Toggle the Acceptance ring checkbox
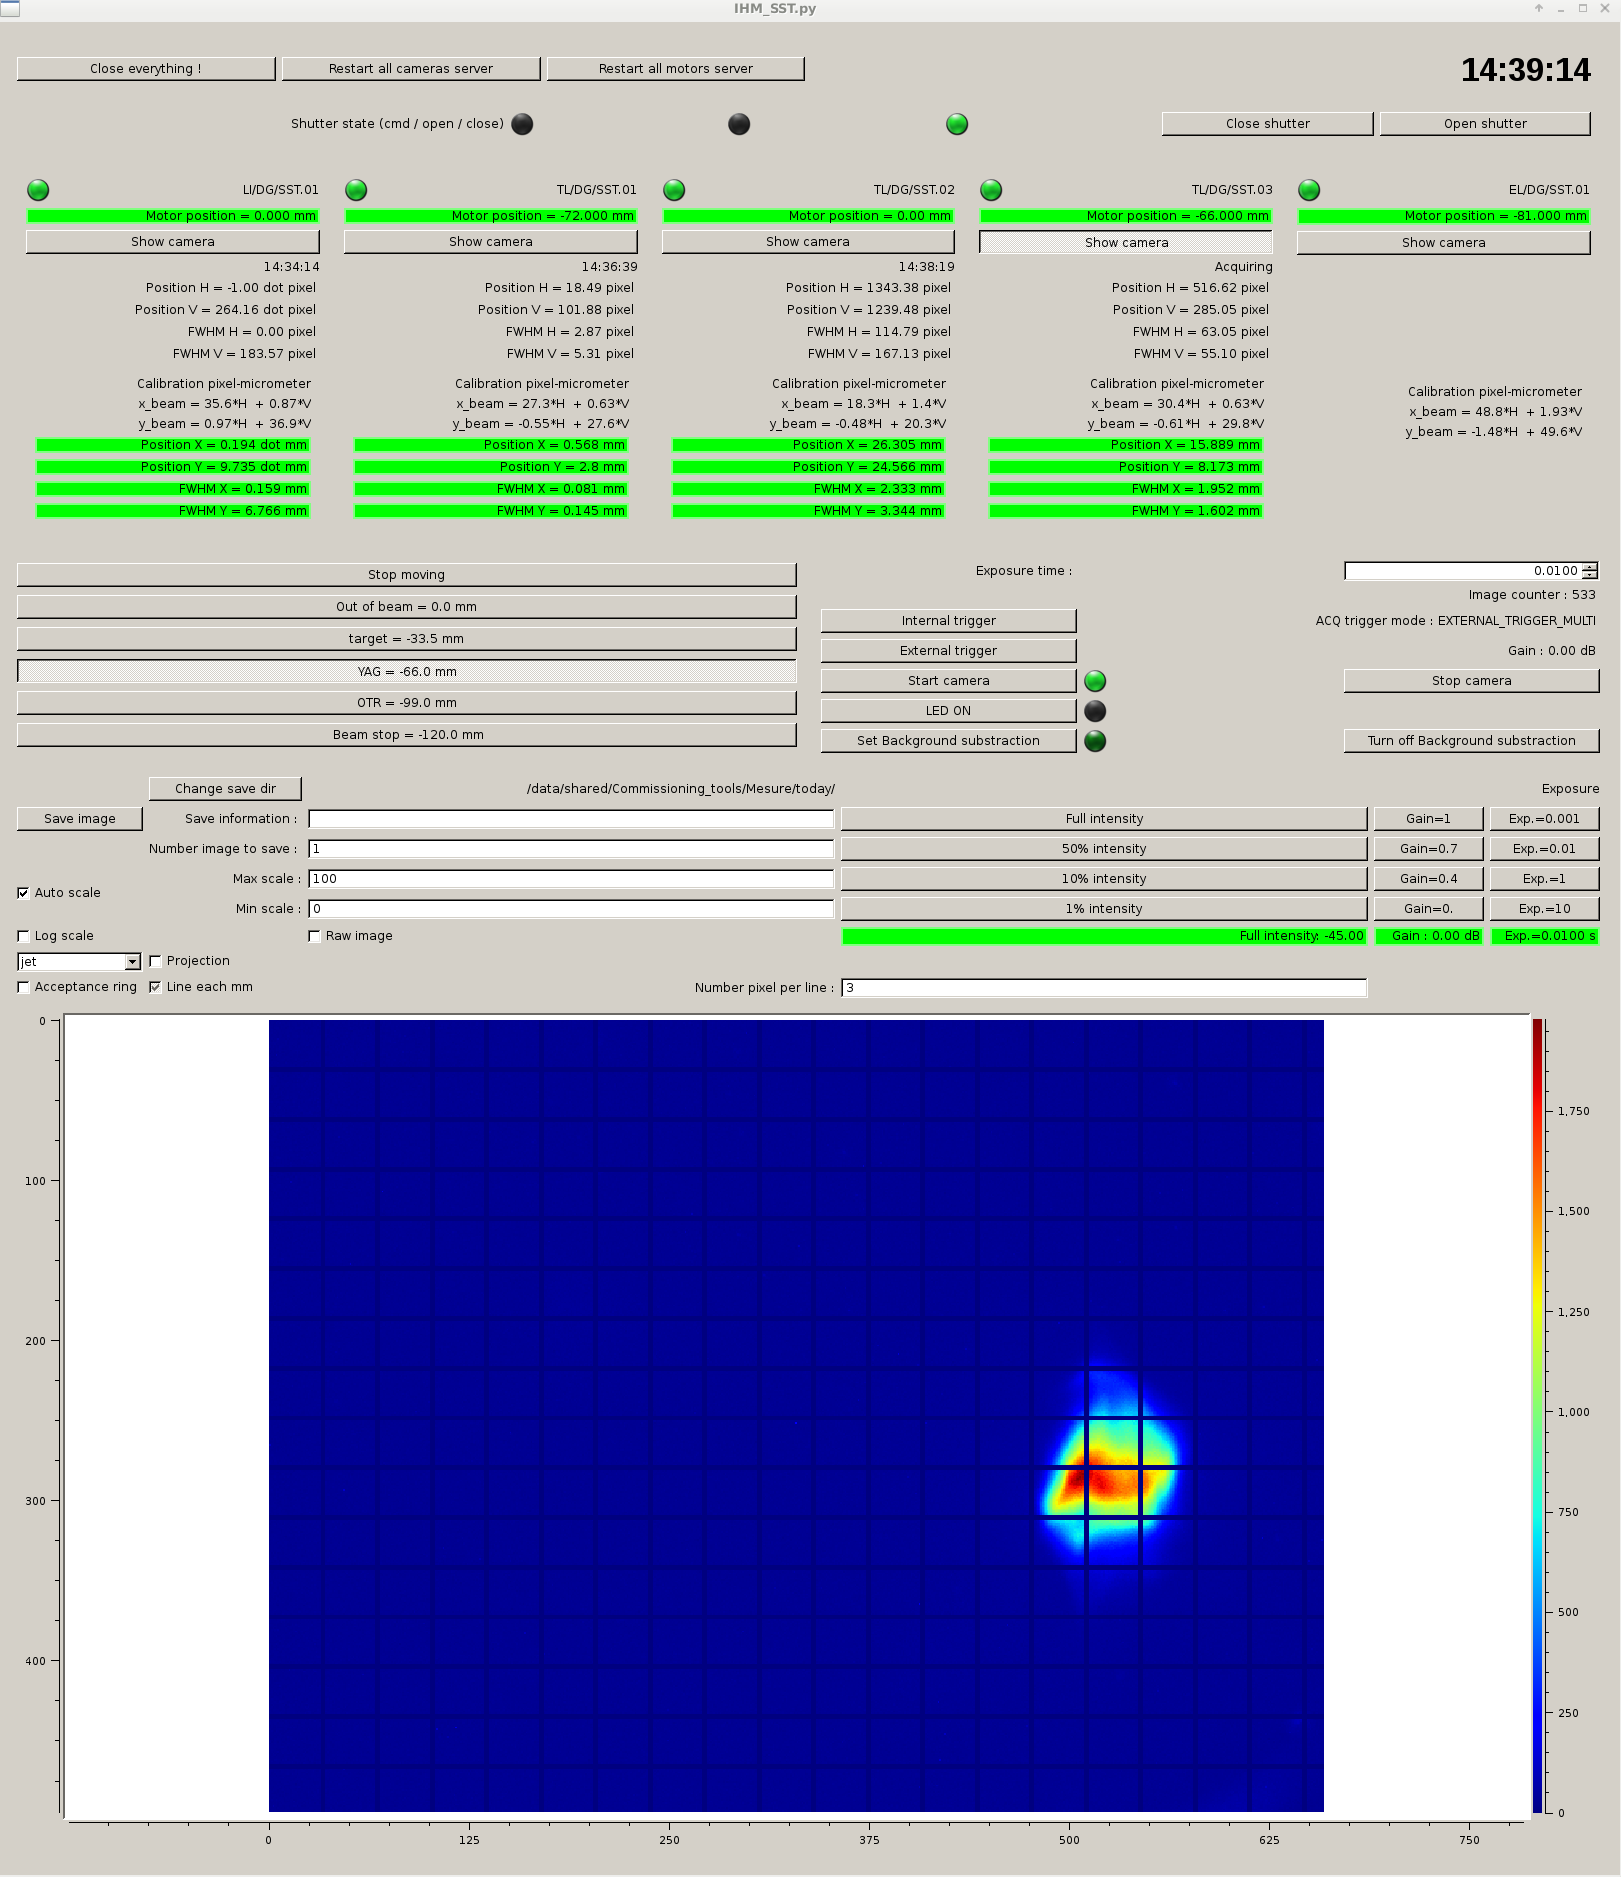Screen dimensions: 1621x1877 pyautogui.click(x=24, y=987)
